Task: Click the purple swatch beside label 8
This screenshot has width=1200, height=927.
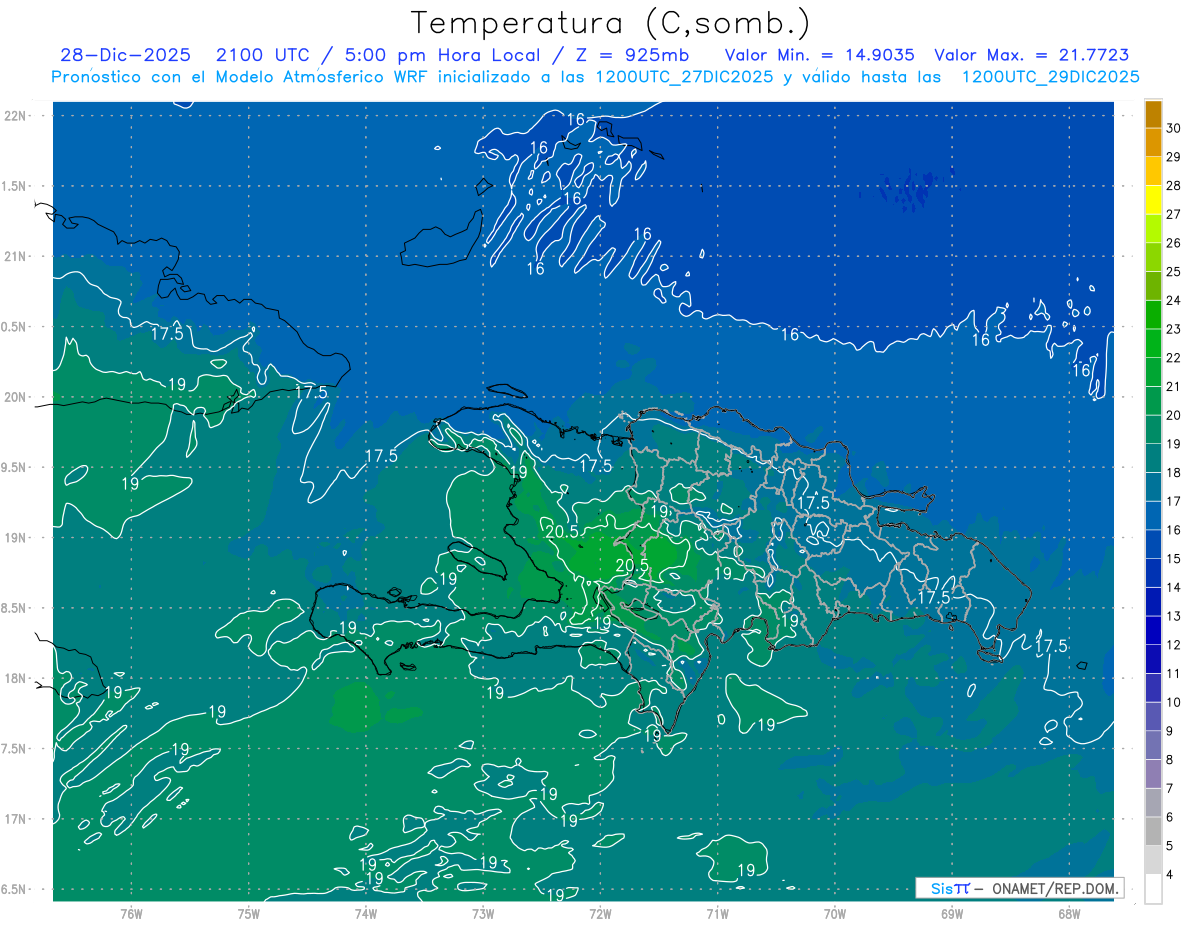Action: tap(1153, 774)
